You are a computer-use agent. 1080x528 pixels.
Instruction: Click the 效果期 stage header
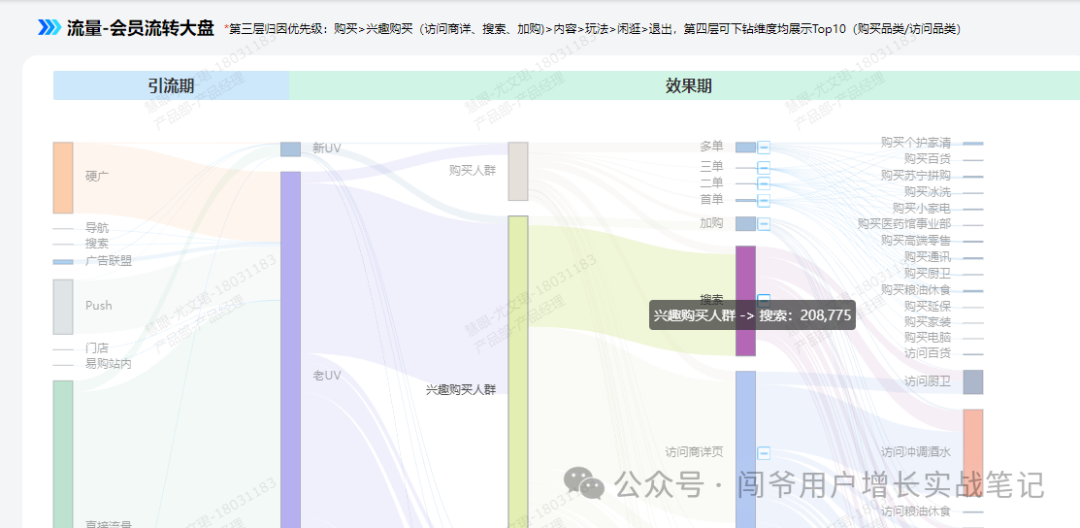tap(685, 85)
